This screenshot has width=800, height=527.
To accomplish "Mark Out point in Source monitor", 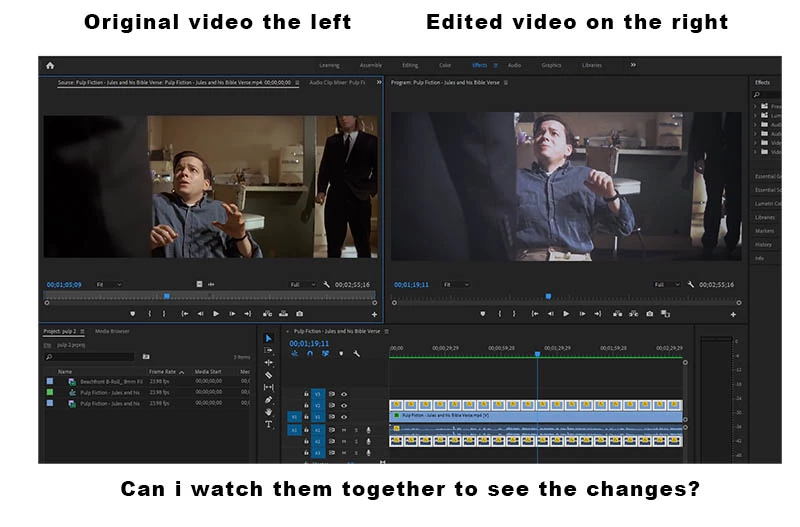I will coord(164,314).
